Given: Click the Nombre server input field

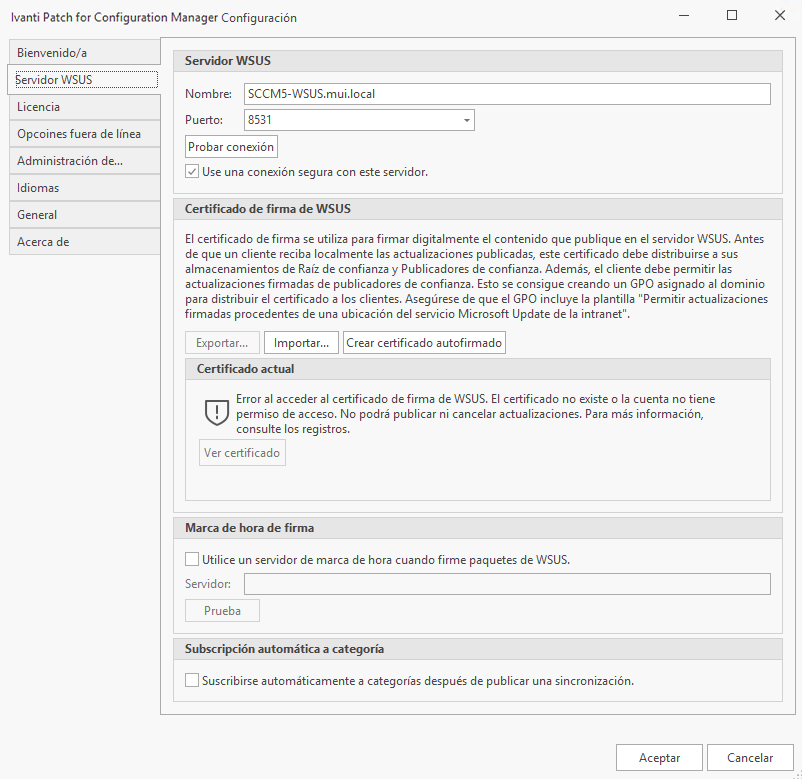Looking at the screenshot, I should tap(506, 94).
